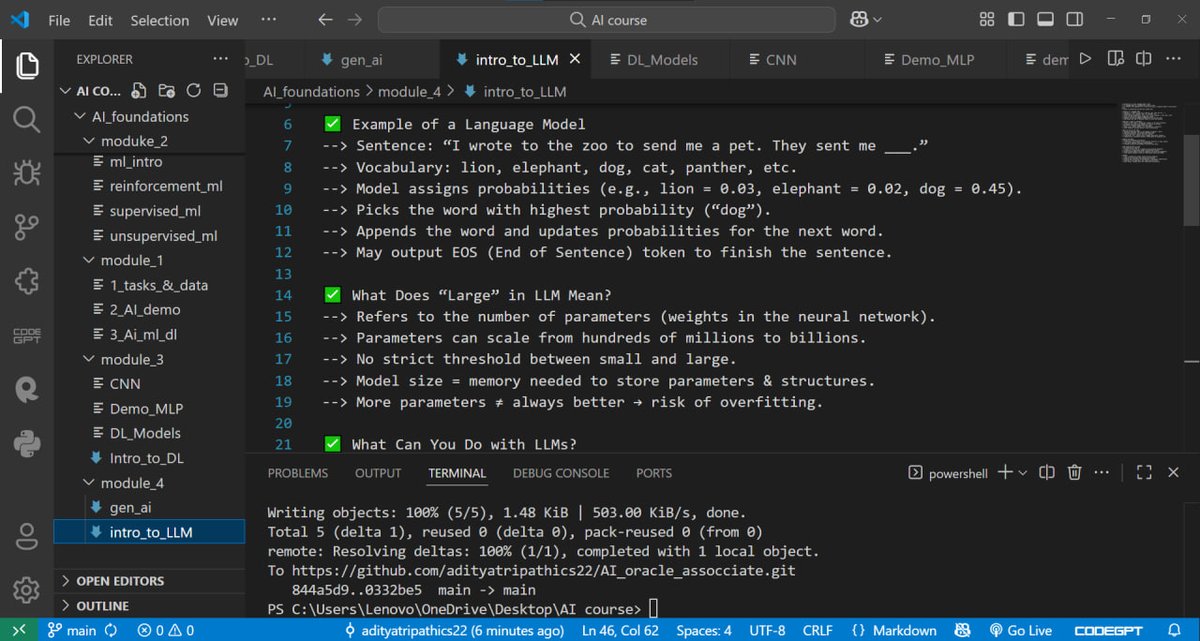
Task: Toggle the primary side bar
Action: 1016,19
